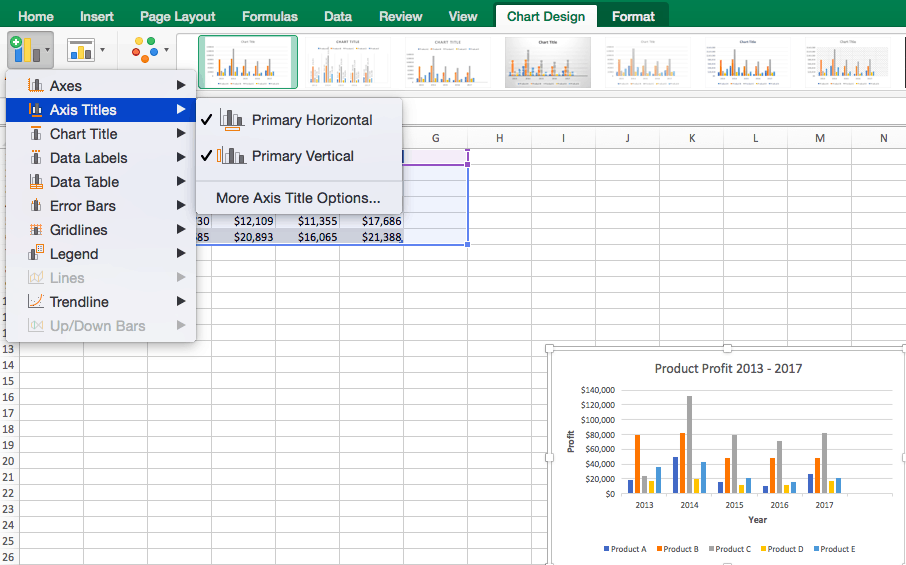The image size is (906, 565).
Task: Choose More Axis Title Options
Action: point(298,198)
